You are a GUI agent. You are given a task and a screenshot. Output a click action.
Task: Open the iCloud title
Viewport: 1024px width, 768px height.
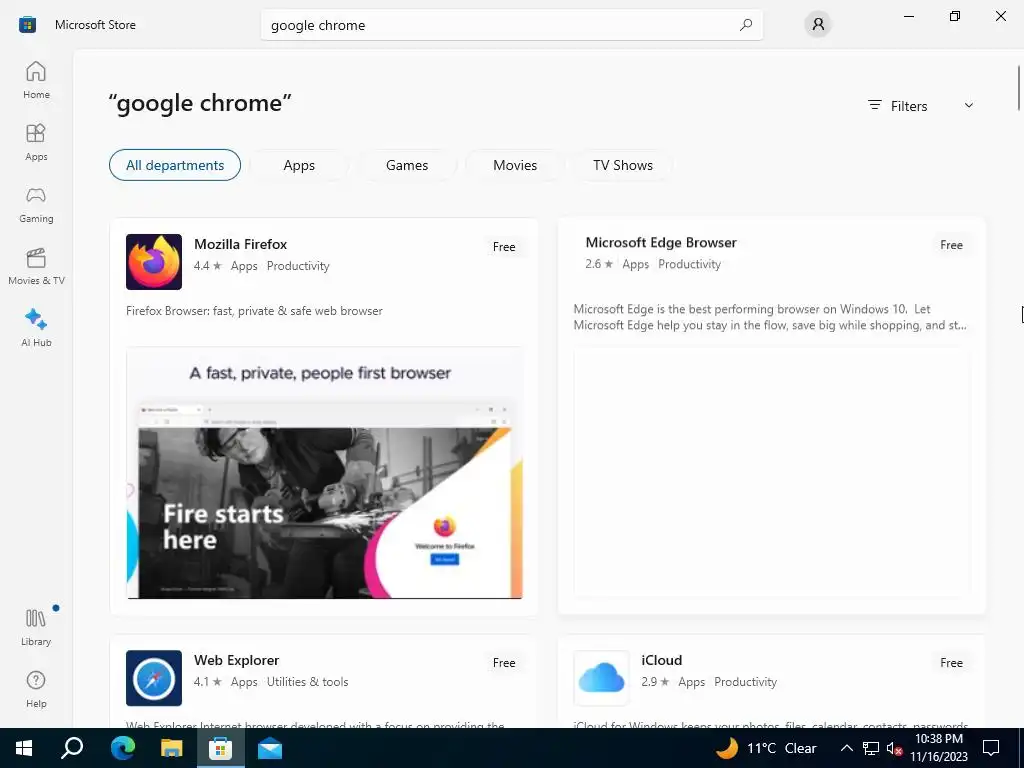pyautogui.click(x=662, y=660)
